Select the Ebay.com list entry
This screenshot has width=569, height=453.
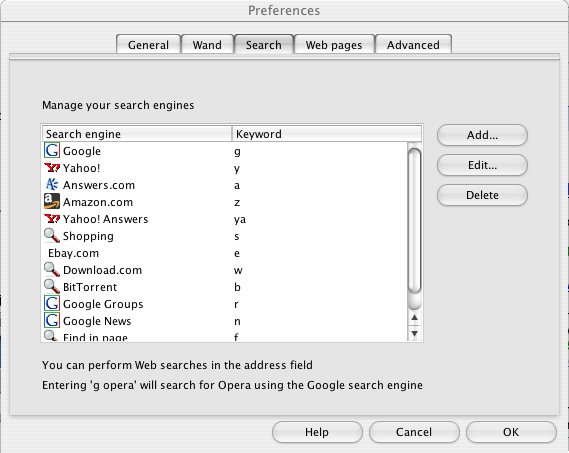click(225, 253)
